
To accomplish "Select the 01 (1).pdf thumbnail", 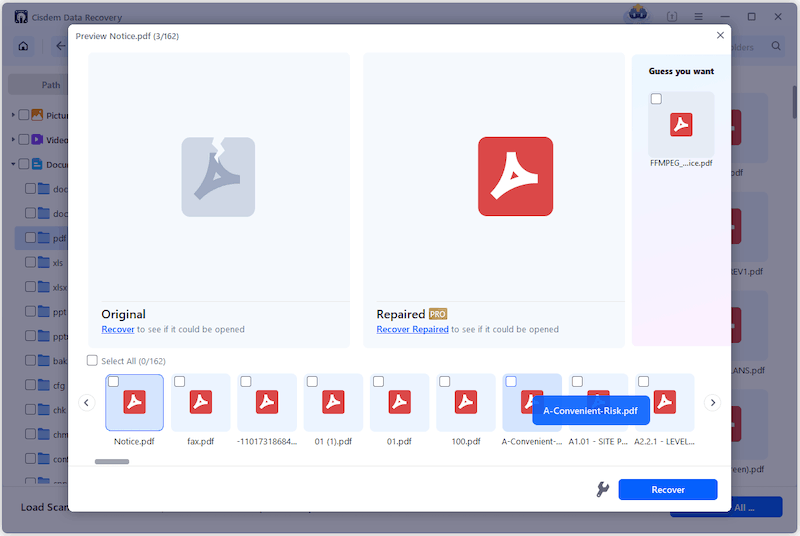I will pyautogui.click(x=333, y=403).
